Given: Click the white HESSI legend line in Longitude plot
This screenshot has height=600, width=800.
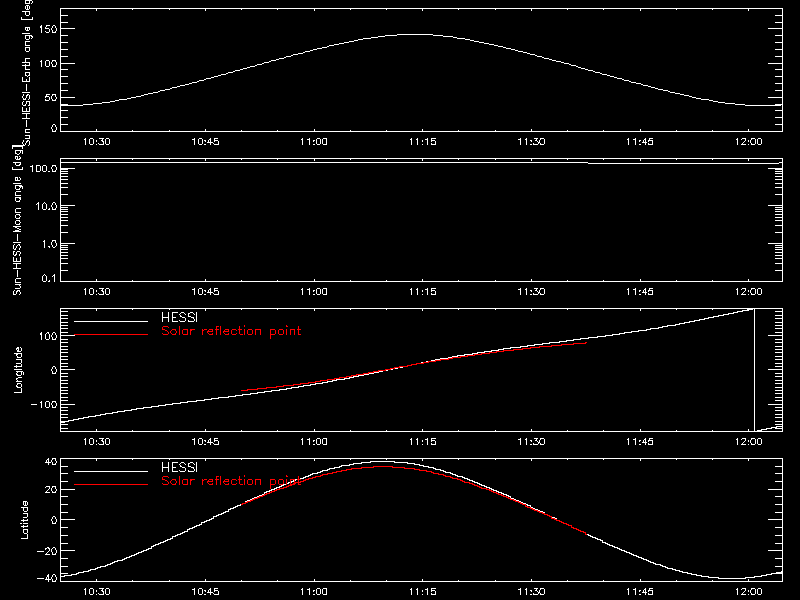Looking at the screenshot, I should 111,321.
